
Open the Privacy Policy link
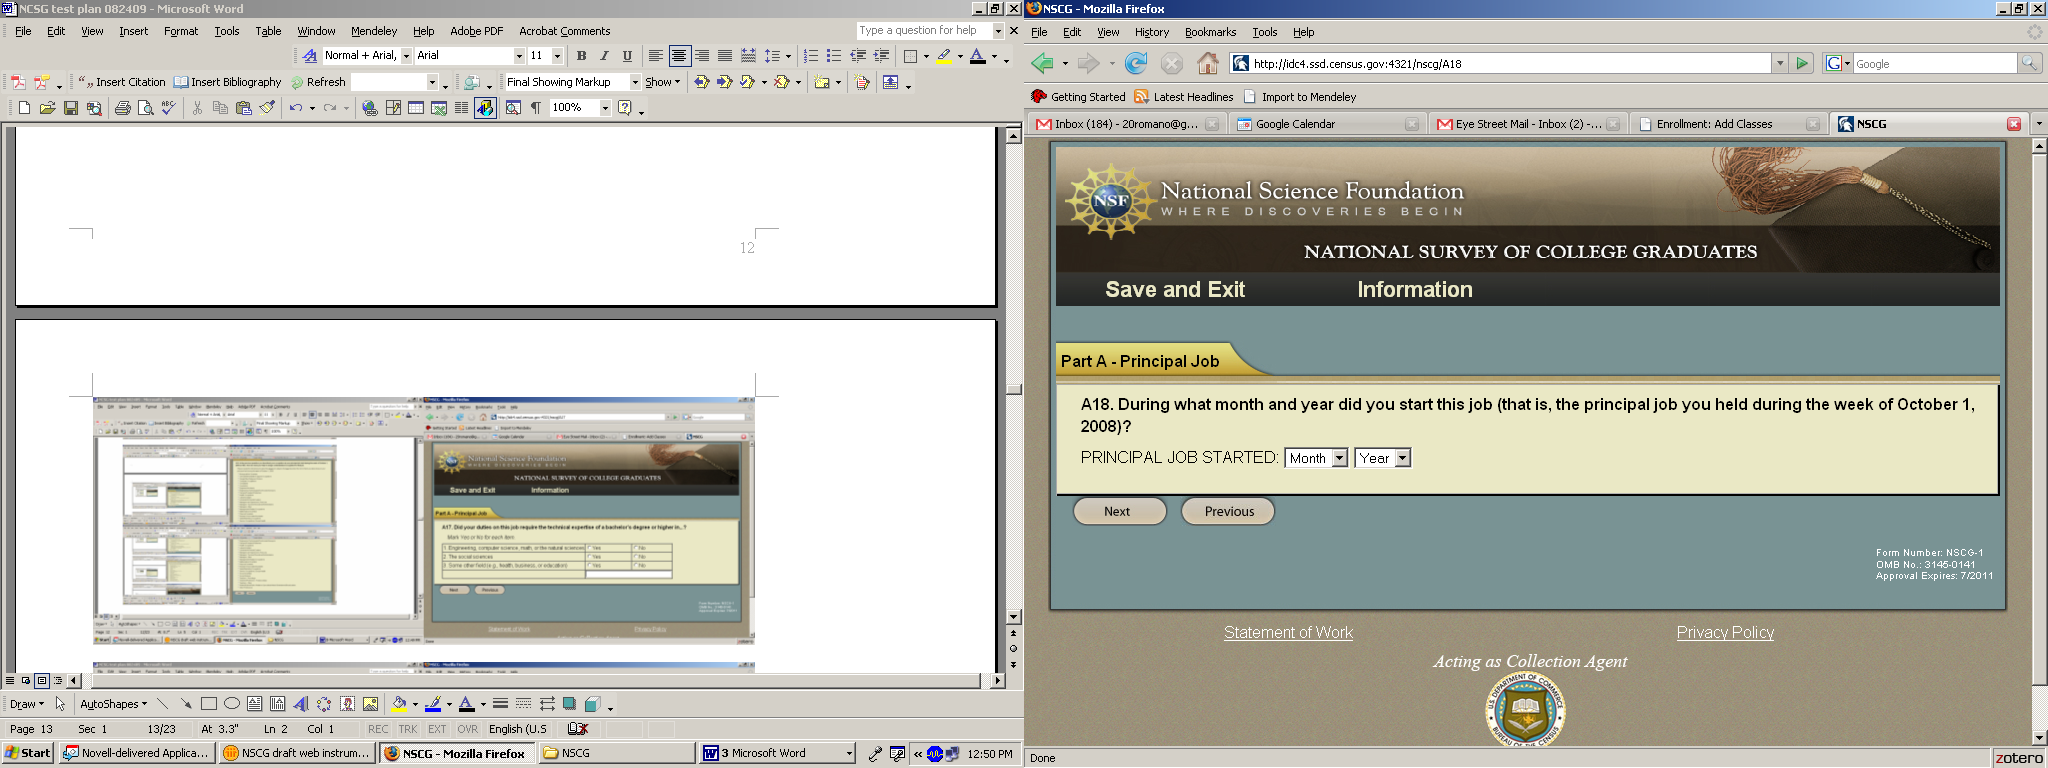pyautogui.click(x=1724, y=632)
